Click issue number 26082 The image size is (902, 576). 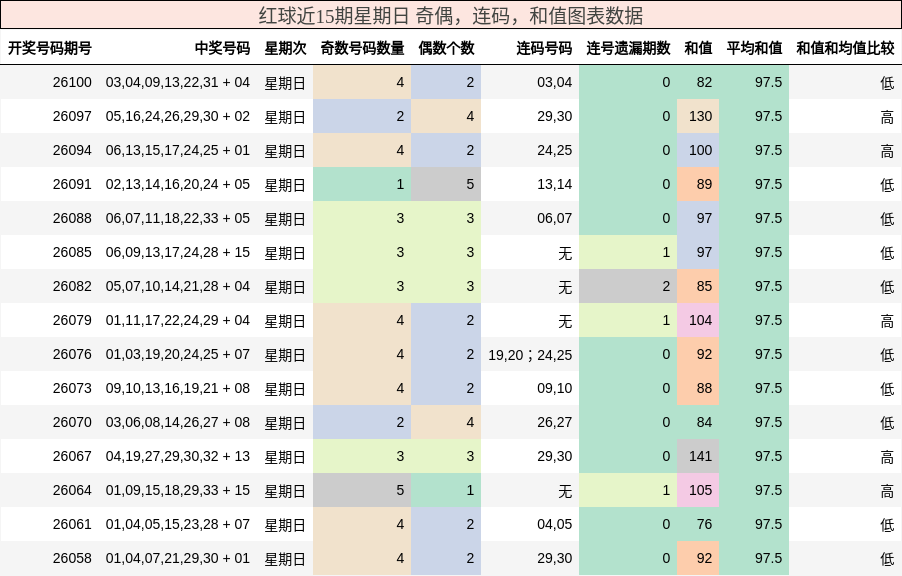(x=72, y=286)
